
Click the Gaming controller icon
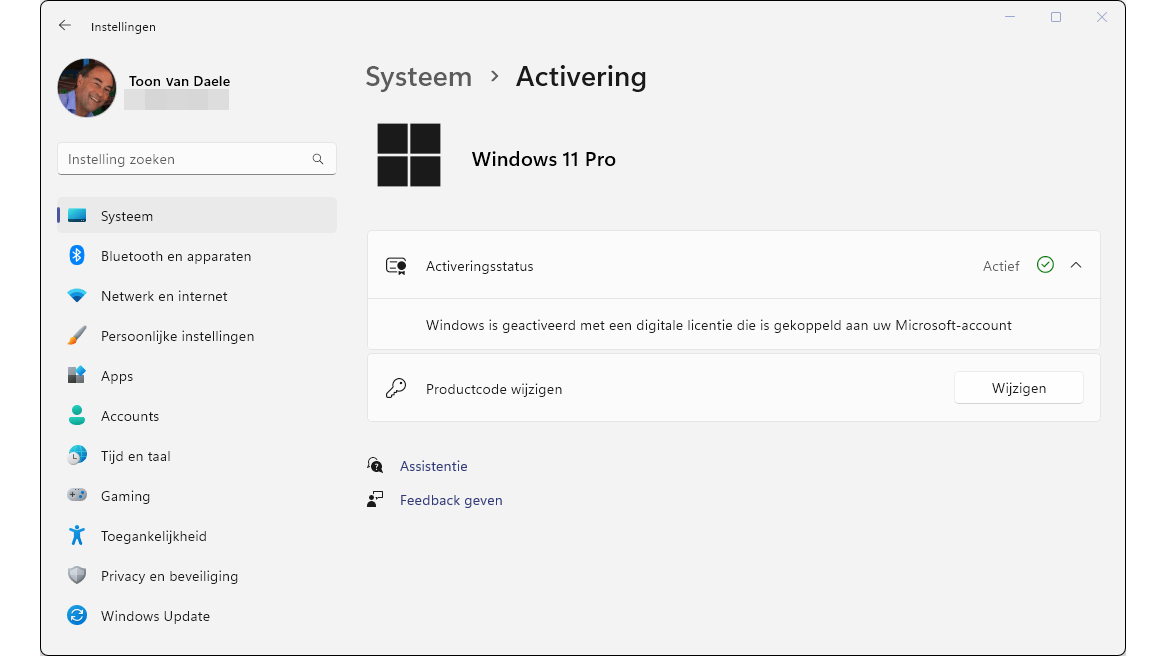(77, 496)
